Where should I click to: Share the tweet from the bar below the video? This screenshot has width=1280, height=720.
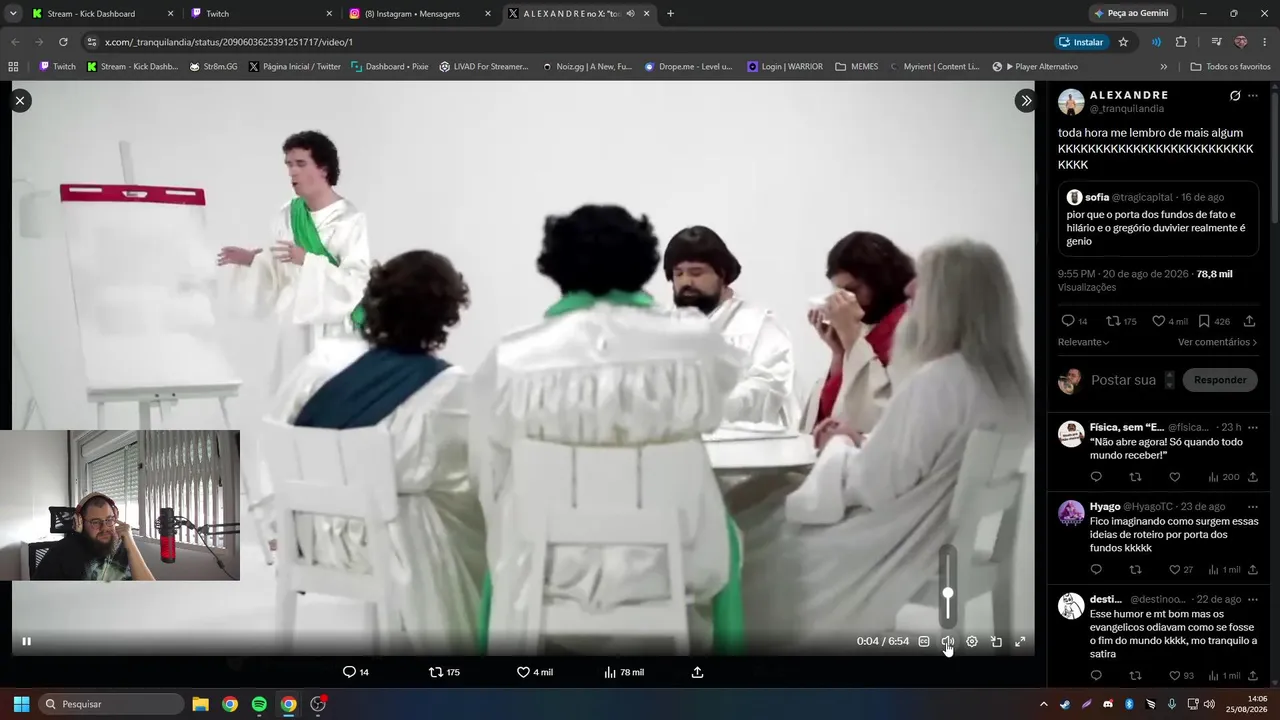click(x=698, y=672)
